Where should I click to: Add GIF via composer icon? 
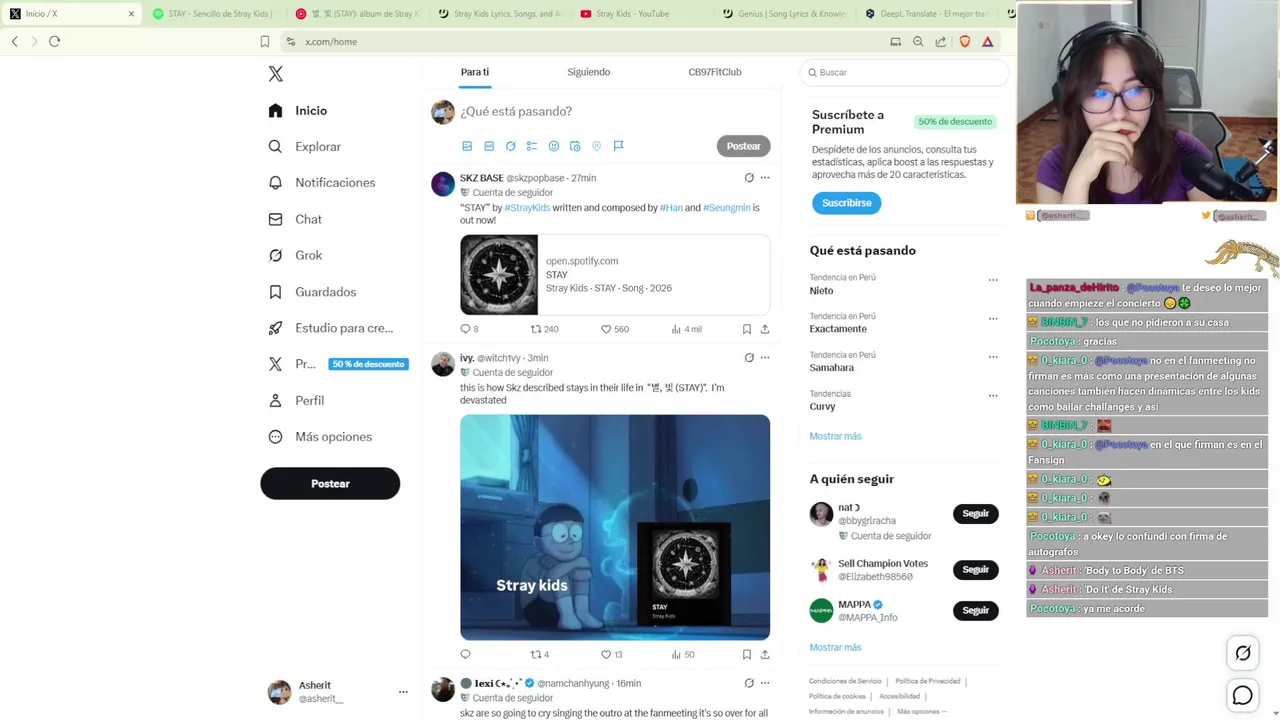[489, 146]
